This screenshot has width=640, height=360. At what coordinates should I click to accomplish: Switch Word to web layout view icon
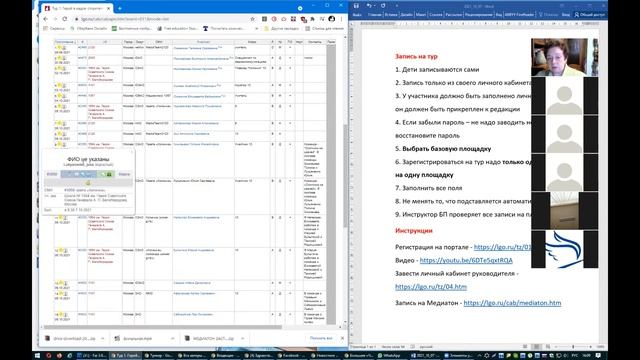point(548,347)
